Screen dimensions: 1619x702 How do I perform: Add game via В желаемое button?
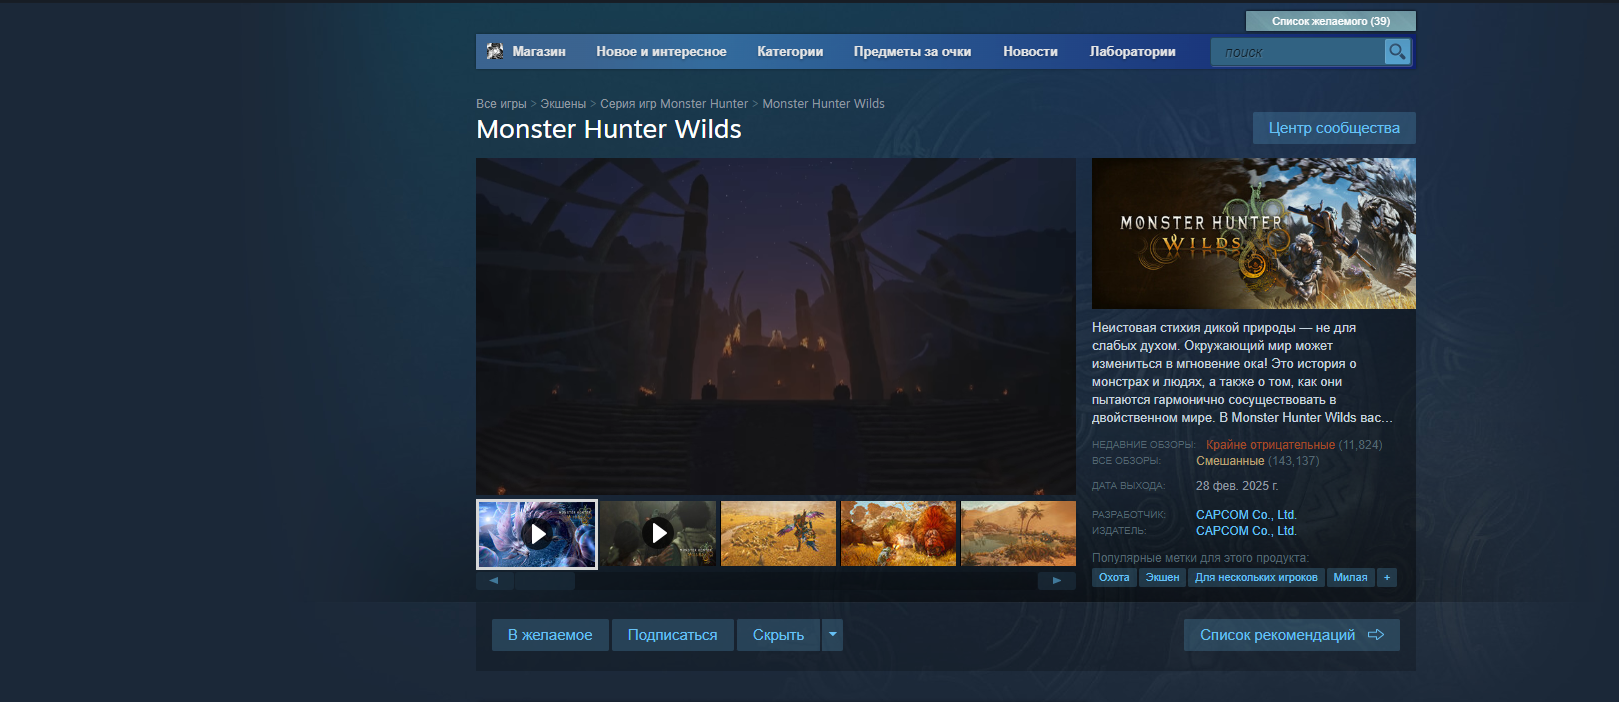(x=550, y=635)
